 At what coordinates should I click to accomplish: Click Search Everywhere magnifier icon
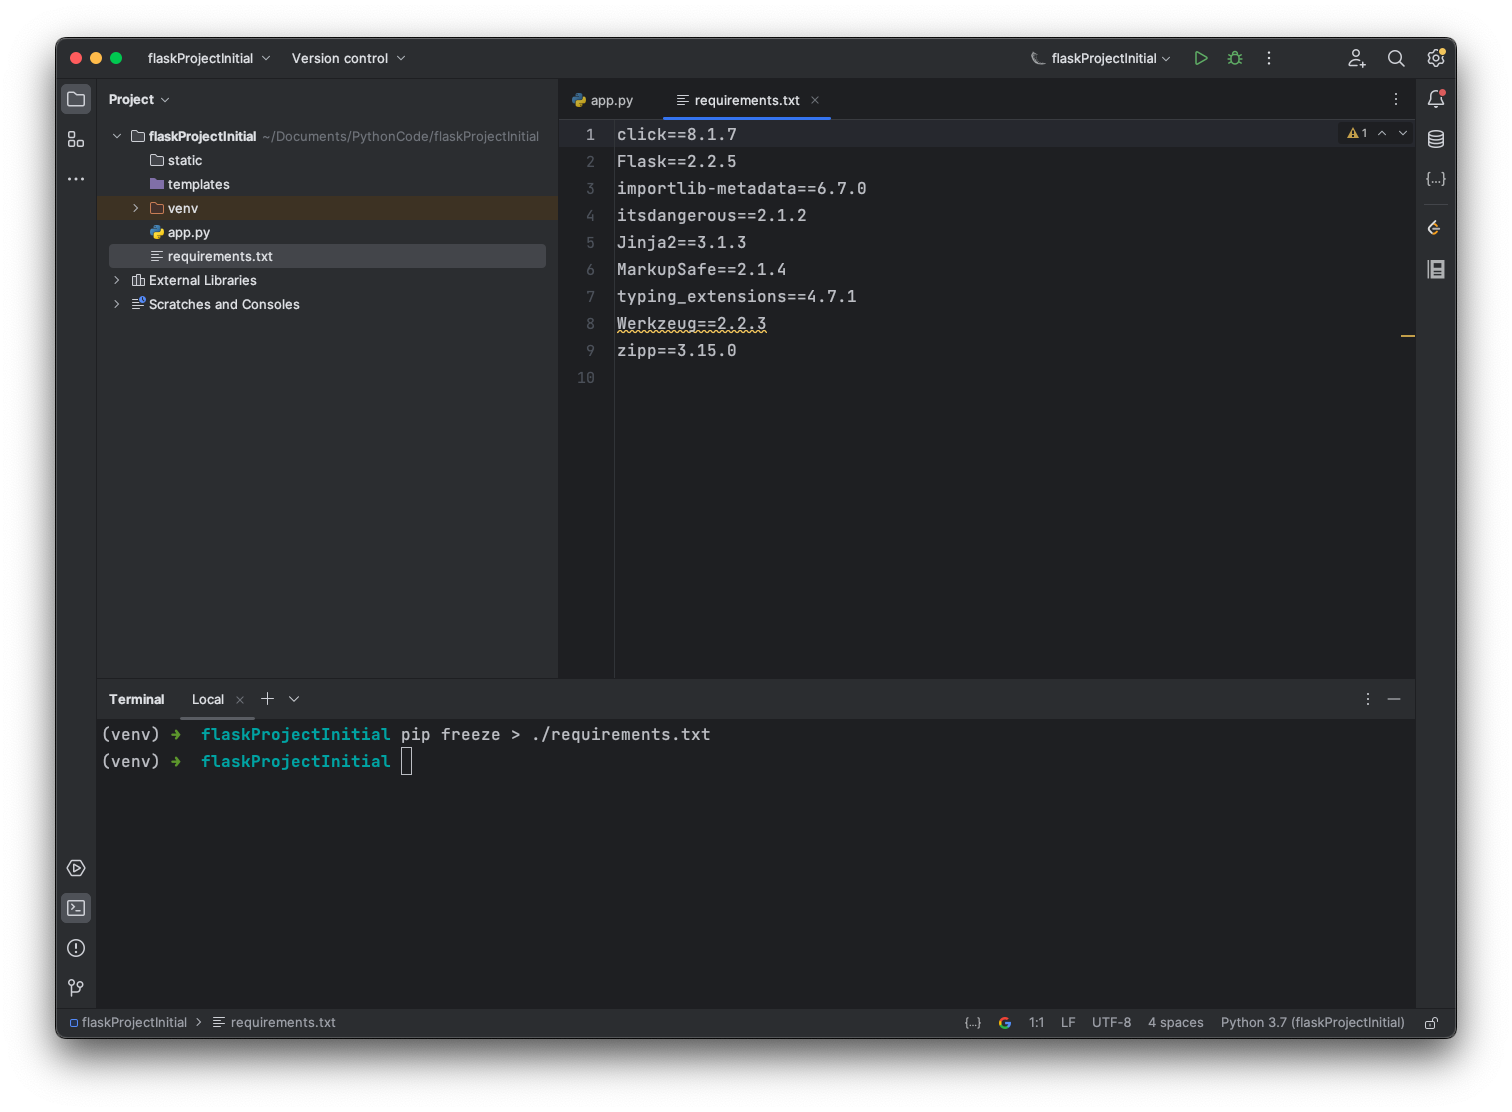pos(1396,58)
